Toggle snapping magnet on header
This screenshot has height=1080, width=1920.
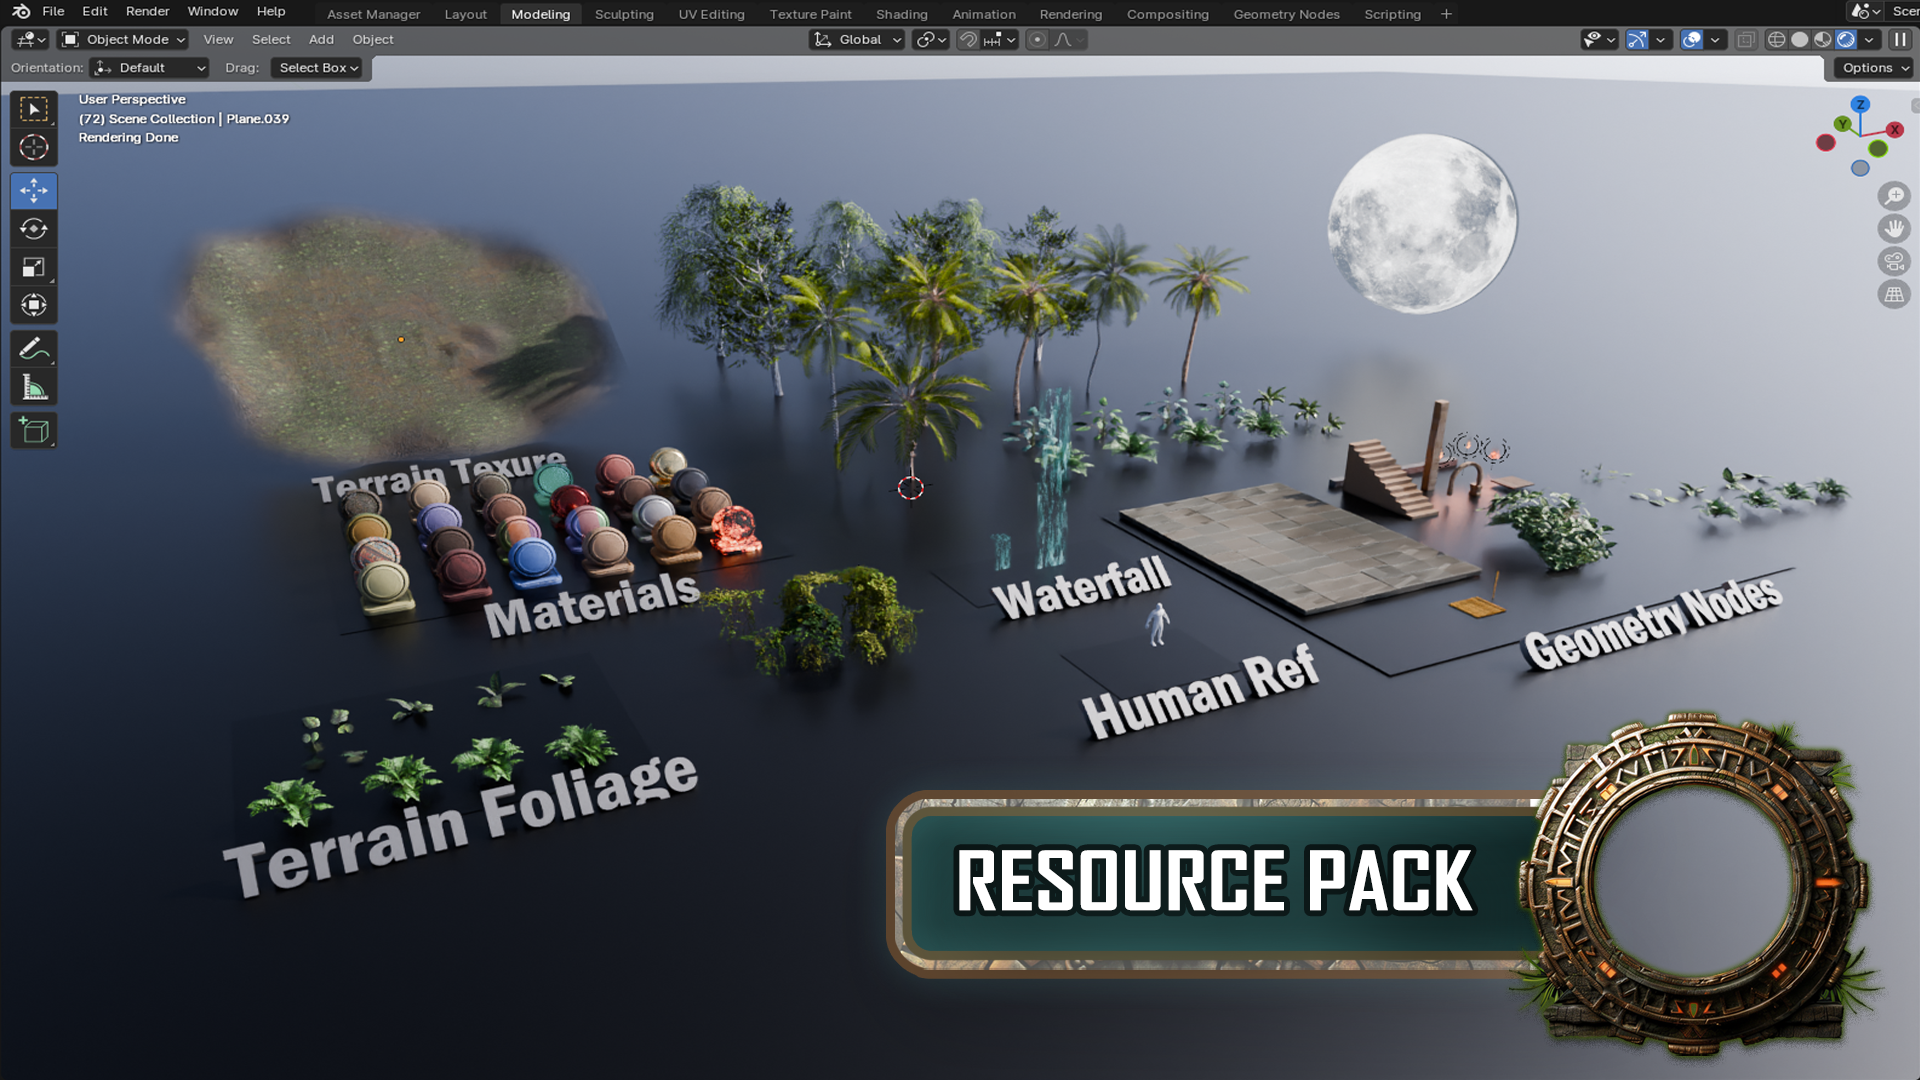pos(968,40)
